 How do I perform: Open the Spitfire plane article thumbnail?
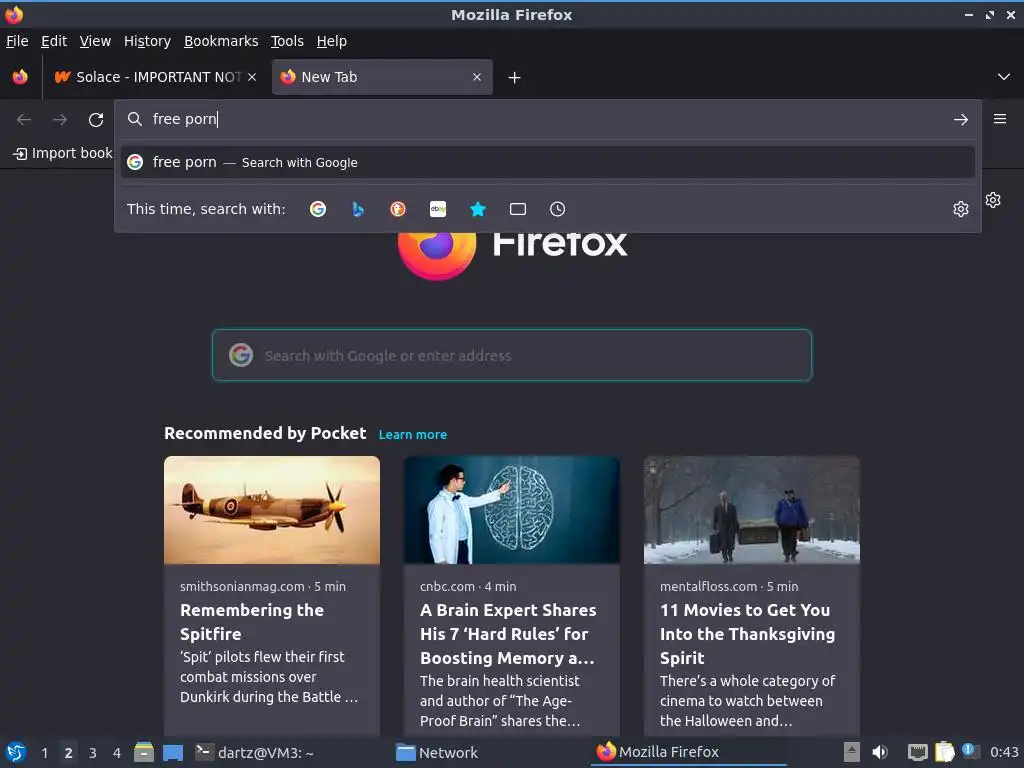point(272,510)
